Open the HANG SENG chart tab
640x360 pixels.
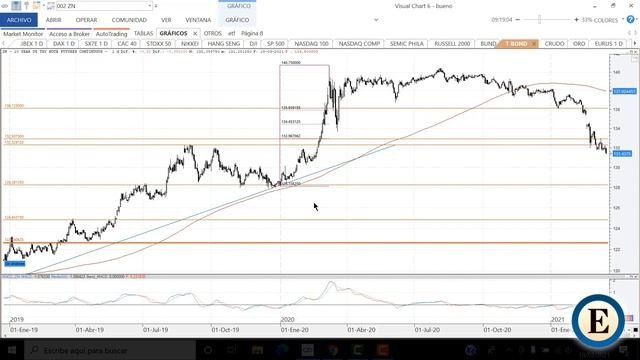click(224, 44)
